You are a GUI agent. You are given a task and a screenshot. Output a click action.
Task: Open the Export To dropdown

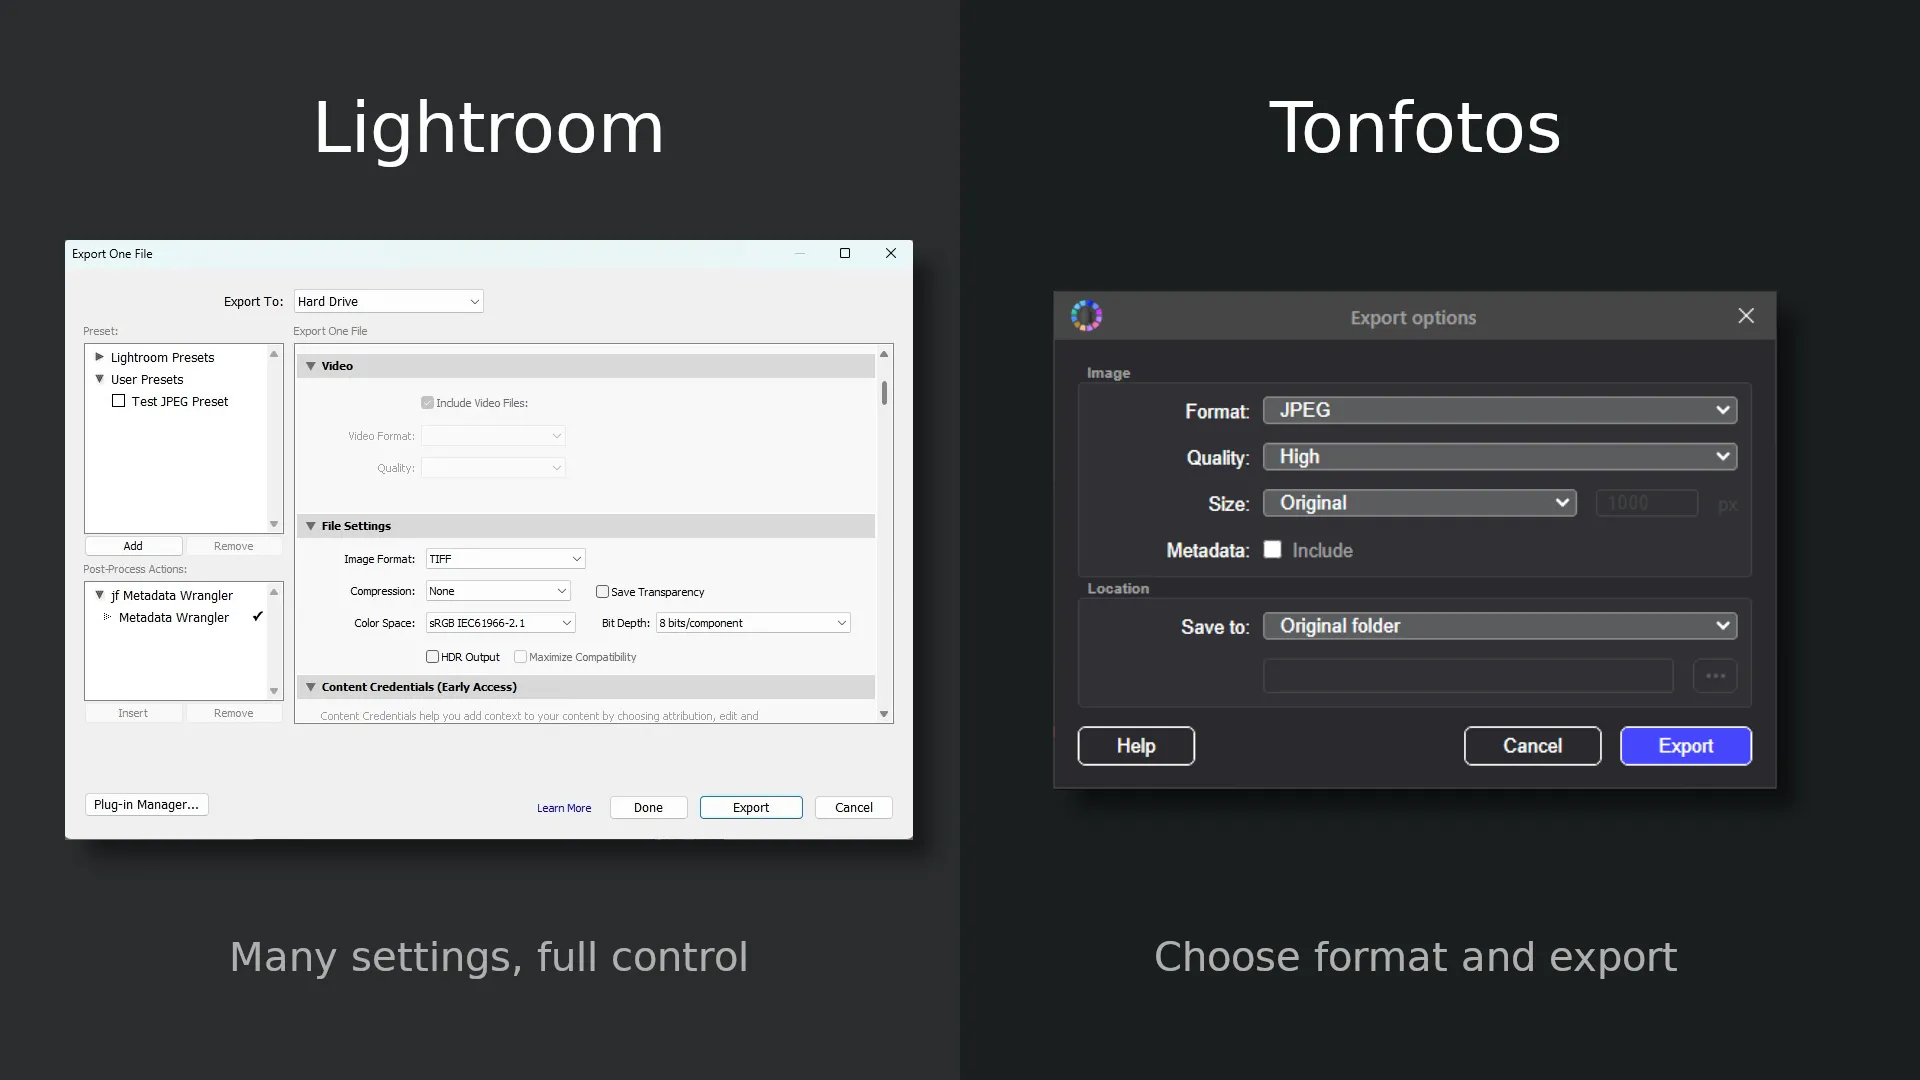389,301
